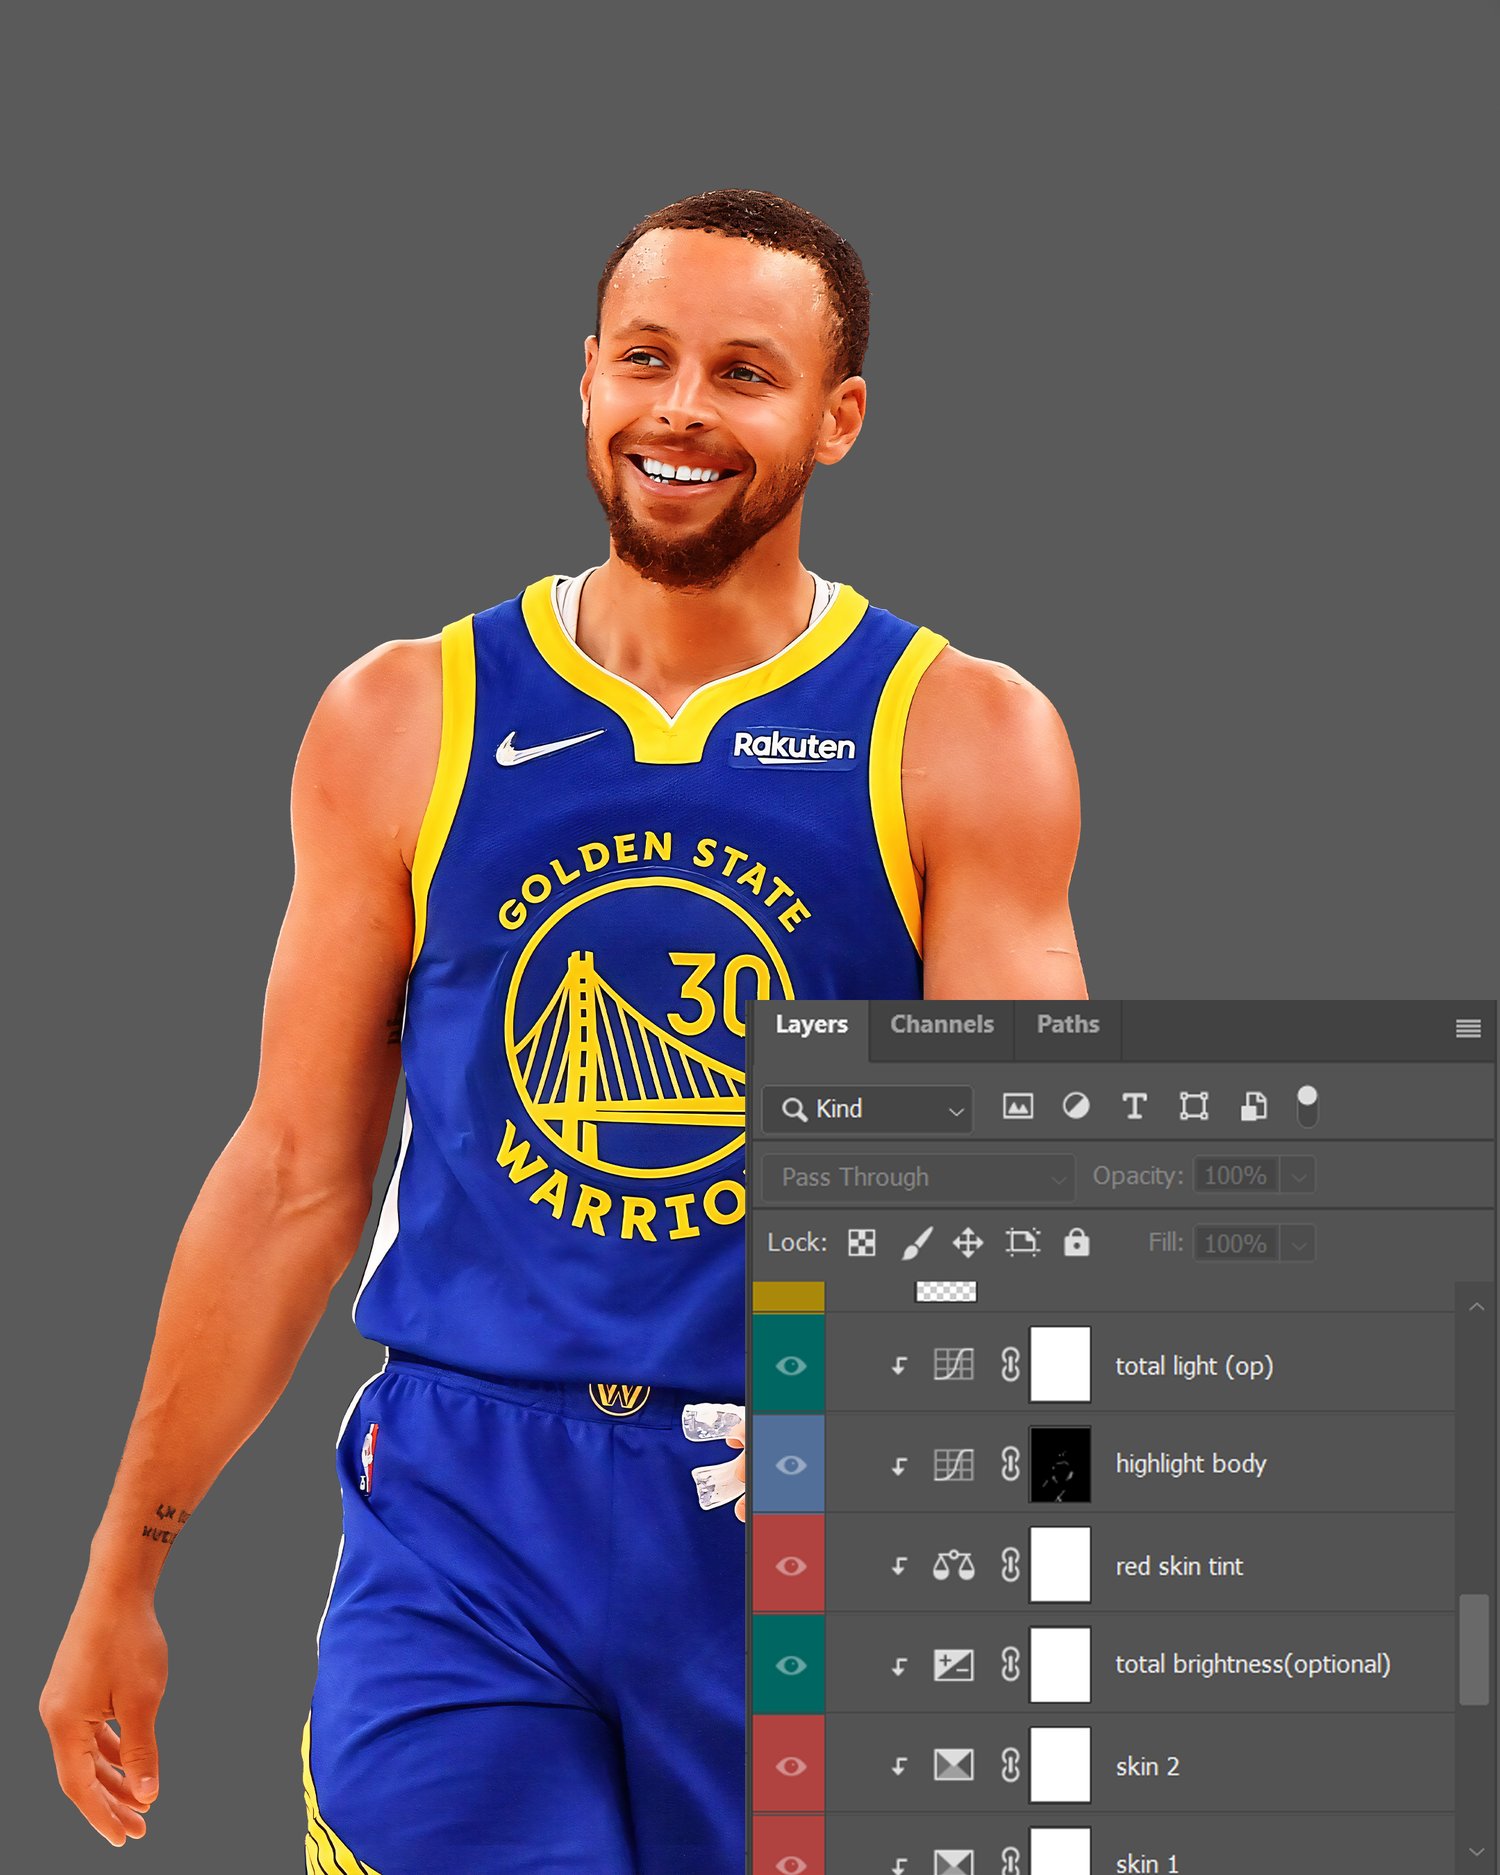Click the layers list scroll down arrow
1500x1875 pixels.
pyautogui.click(x=1476, y=1852)
